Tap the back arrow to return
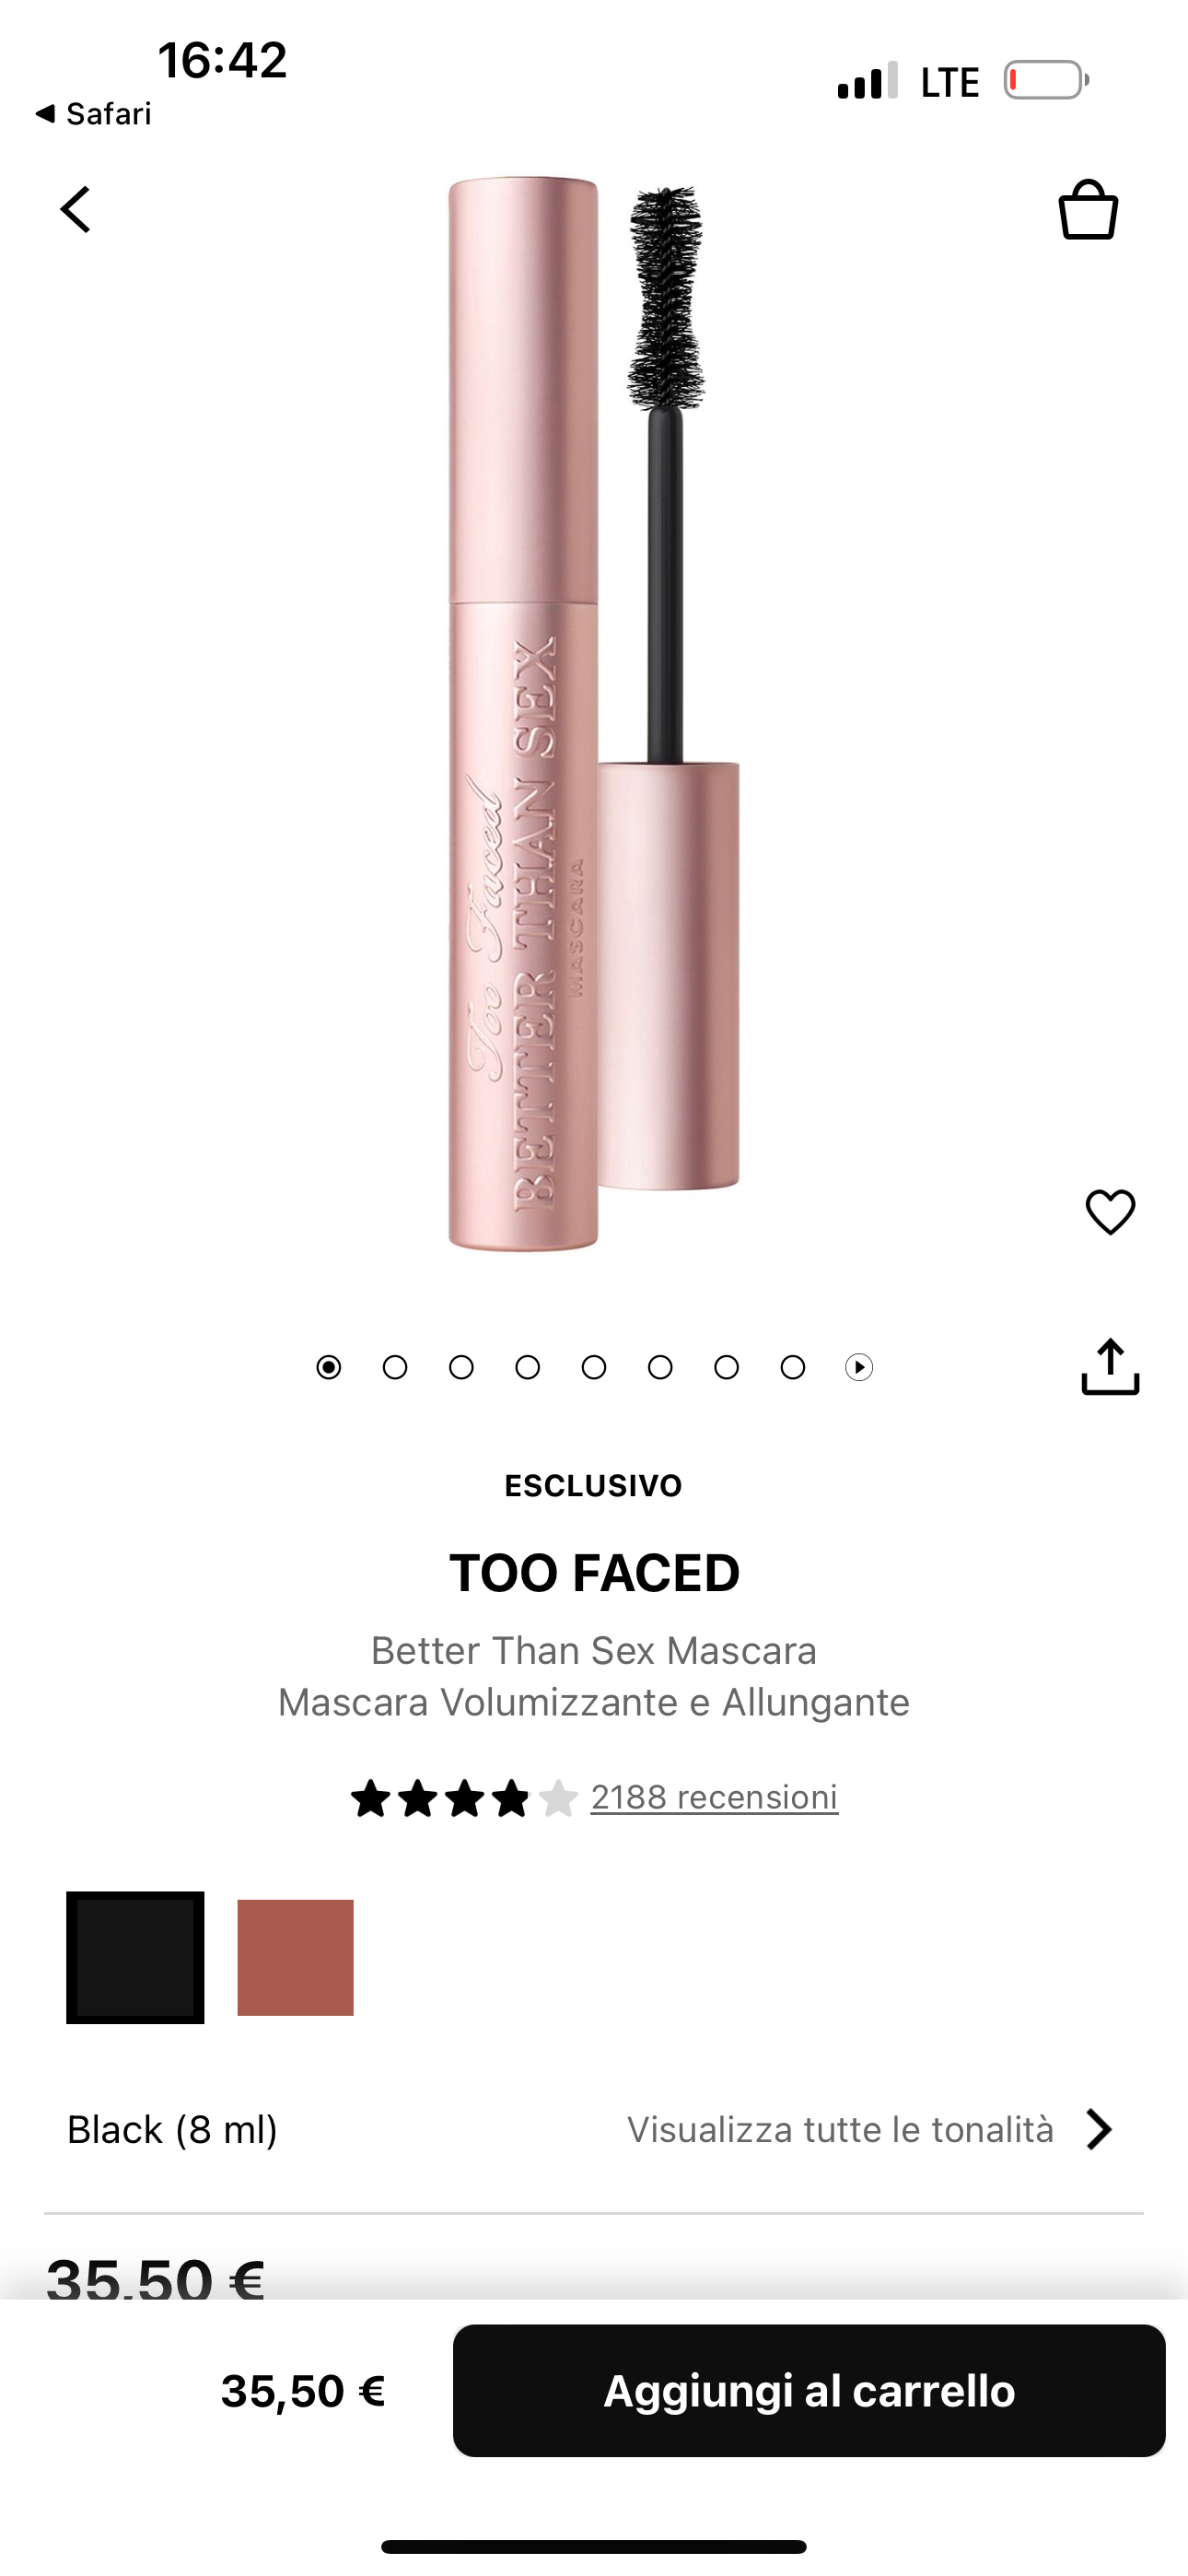The width and height of the screenshot is (1188, 2576). click(x=75, y=210)
